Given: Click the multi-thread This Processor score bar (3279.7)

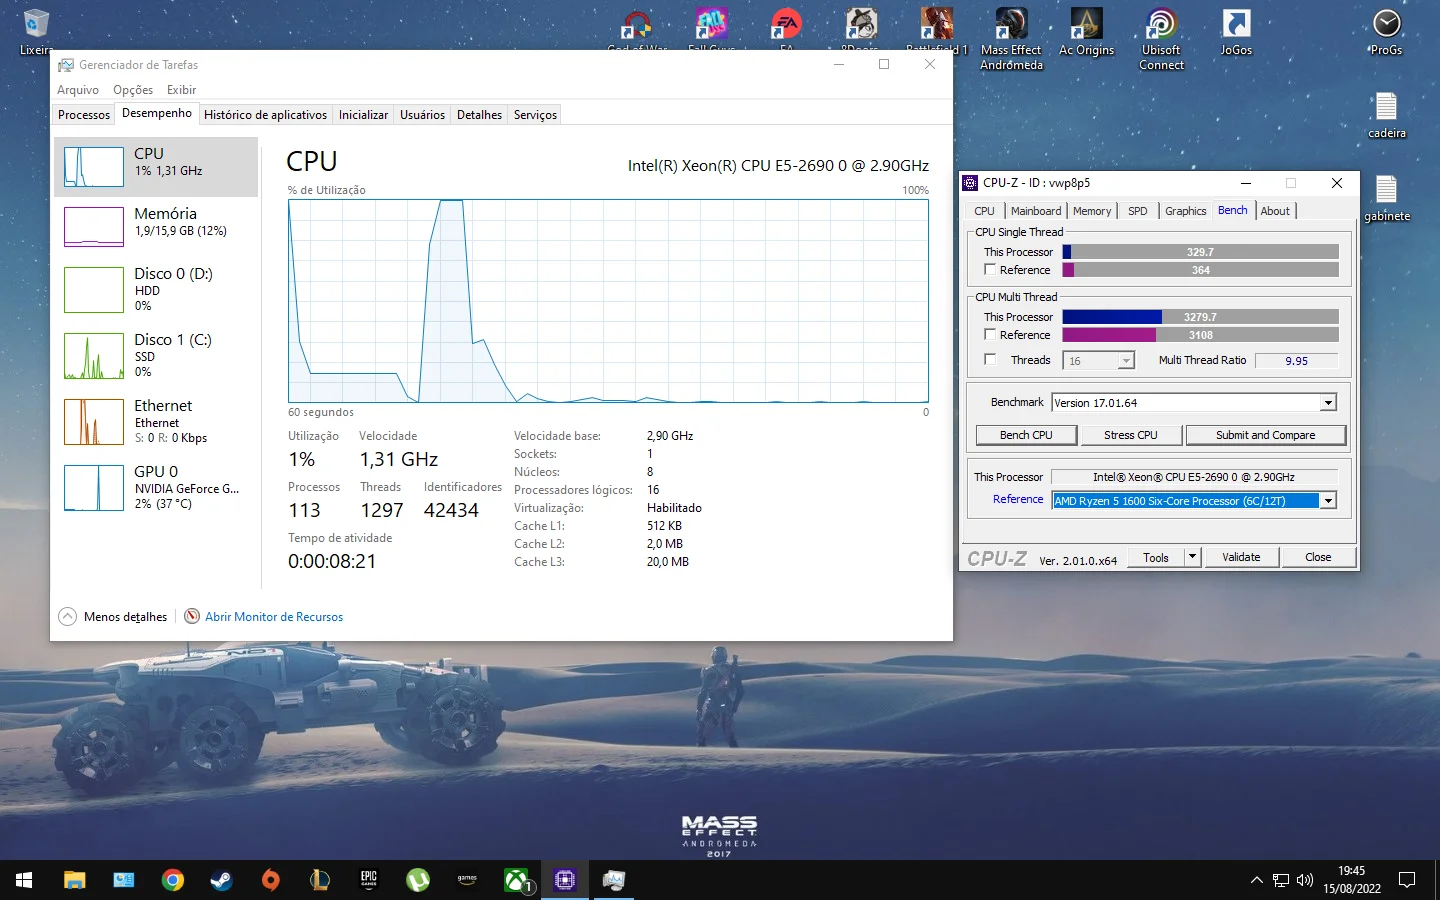Looking at the screenshot, I should pos(1200,317).
